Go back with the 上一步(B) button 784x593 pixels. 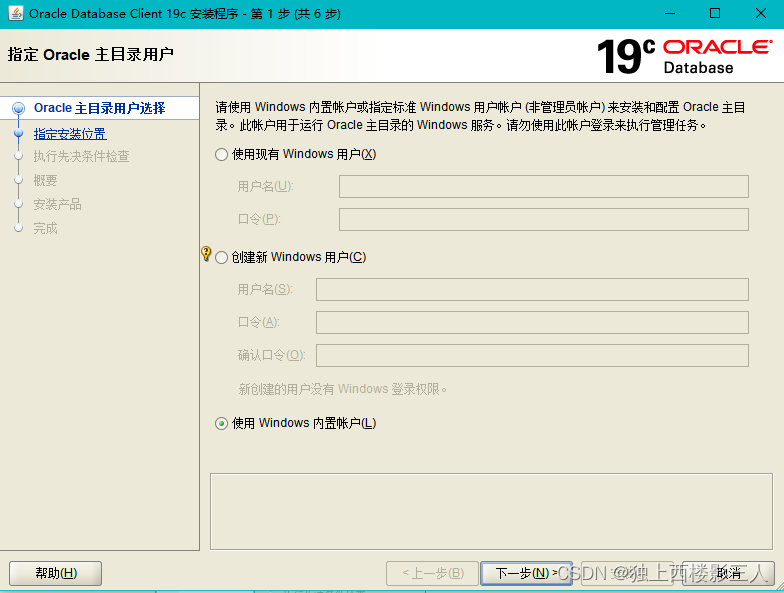432,573
